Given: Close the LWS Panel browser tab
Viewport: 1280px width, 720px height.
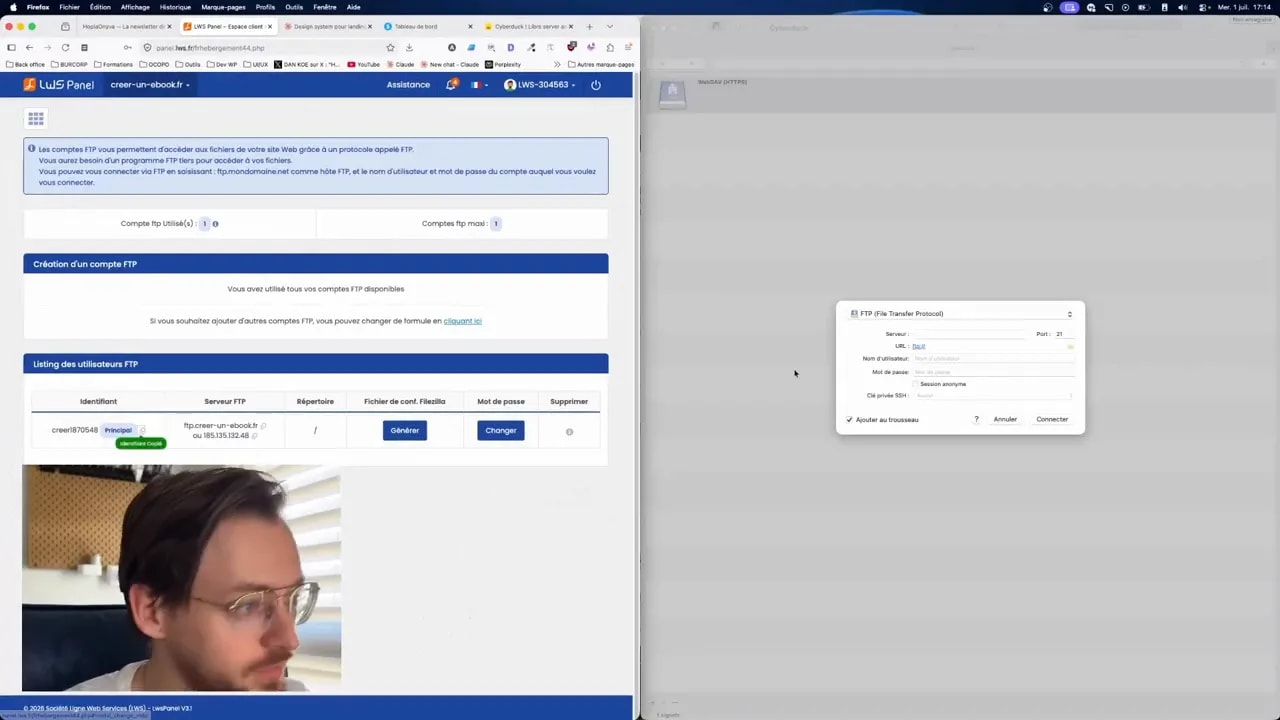Looking at the screenshot, I should click(270, 26).
